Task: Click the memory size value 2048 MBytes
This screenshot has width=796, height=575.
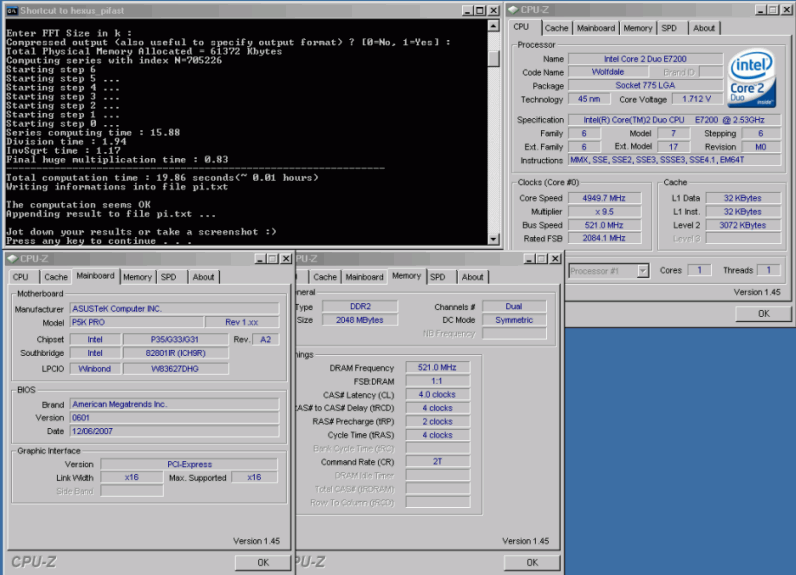Action: click(360, 320)
